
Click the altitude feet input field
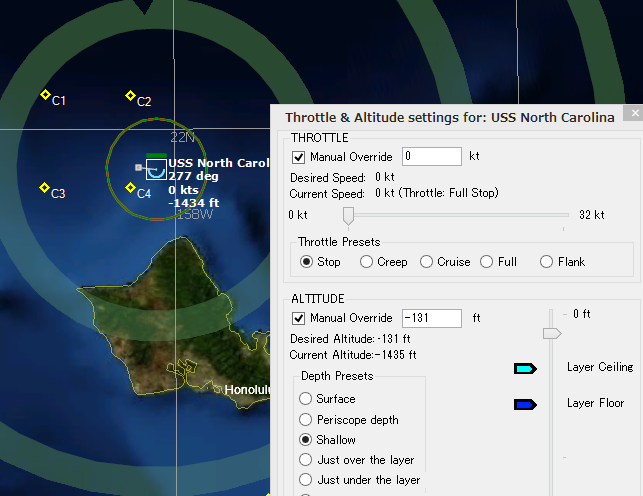coord(432,319)
